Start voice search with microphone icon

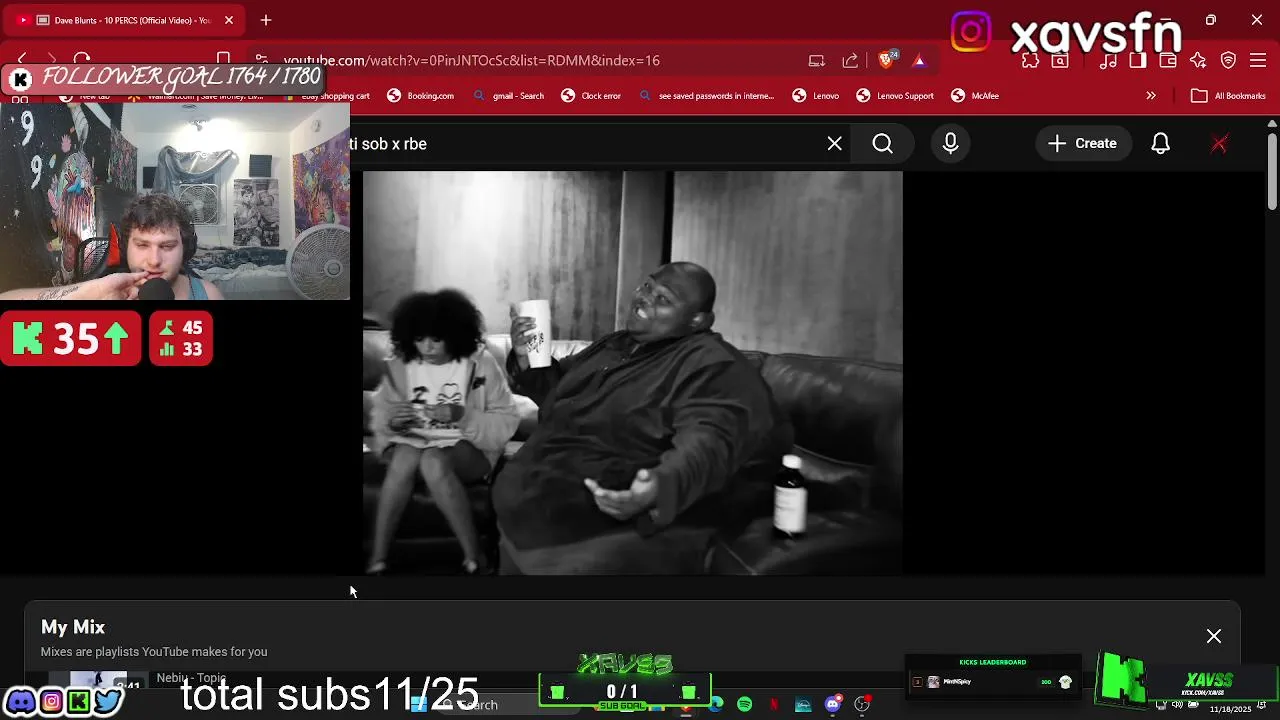(951, 144)
